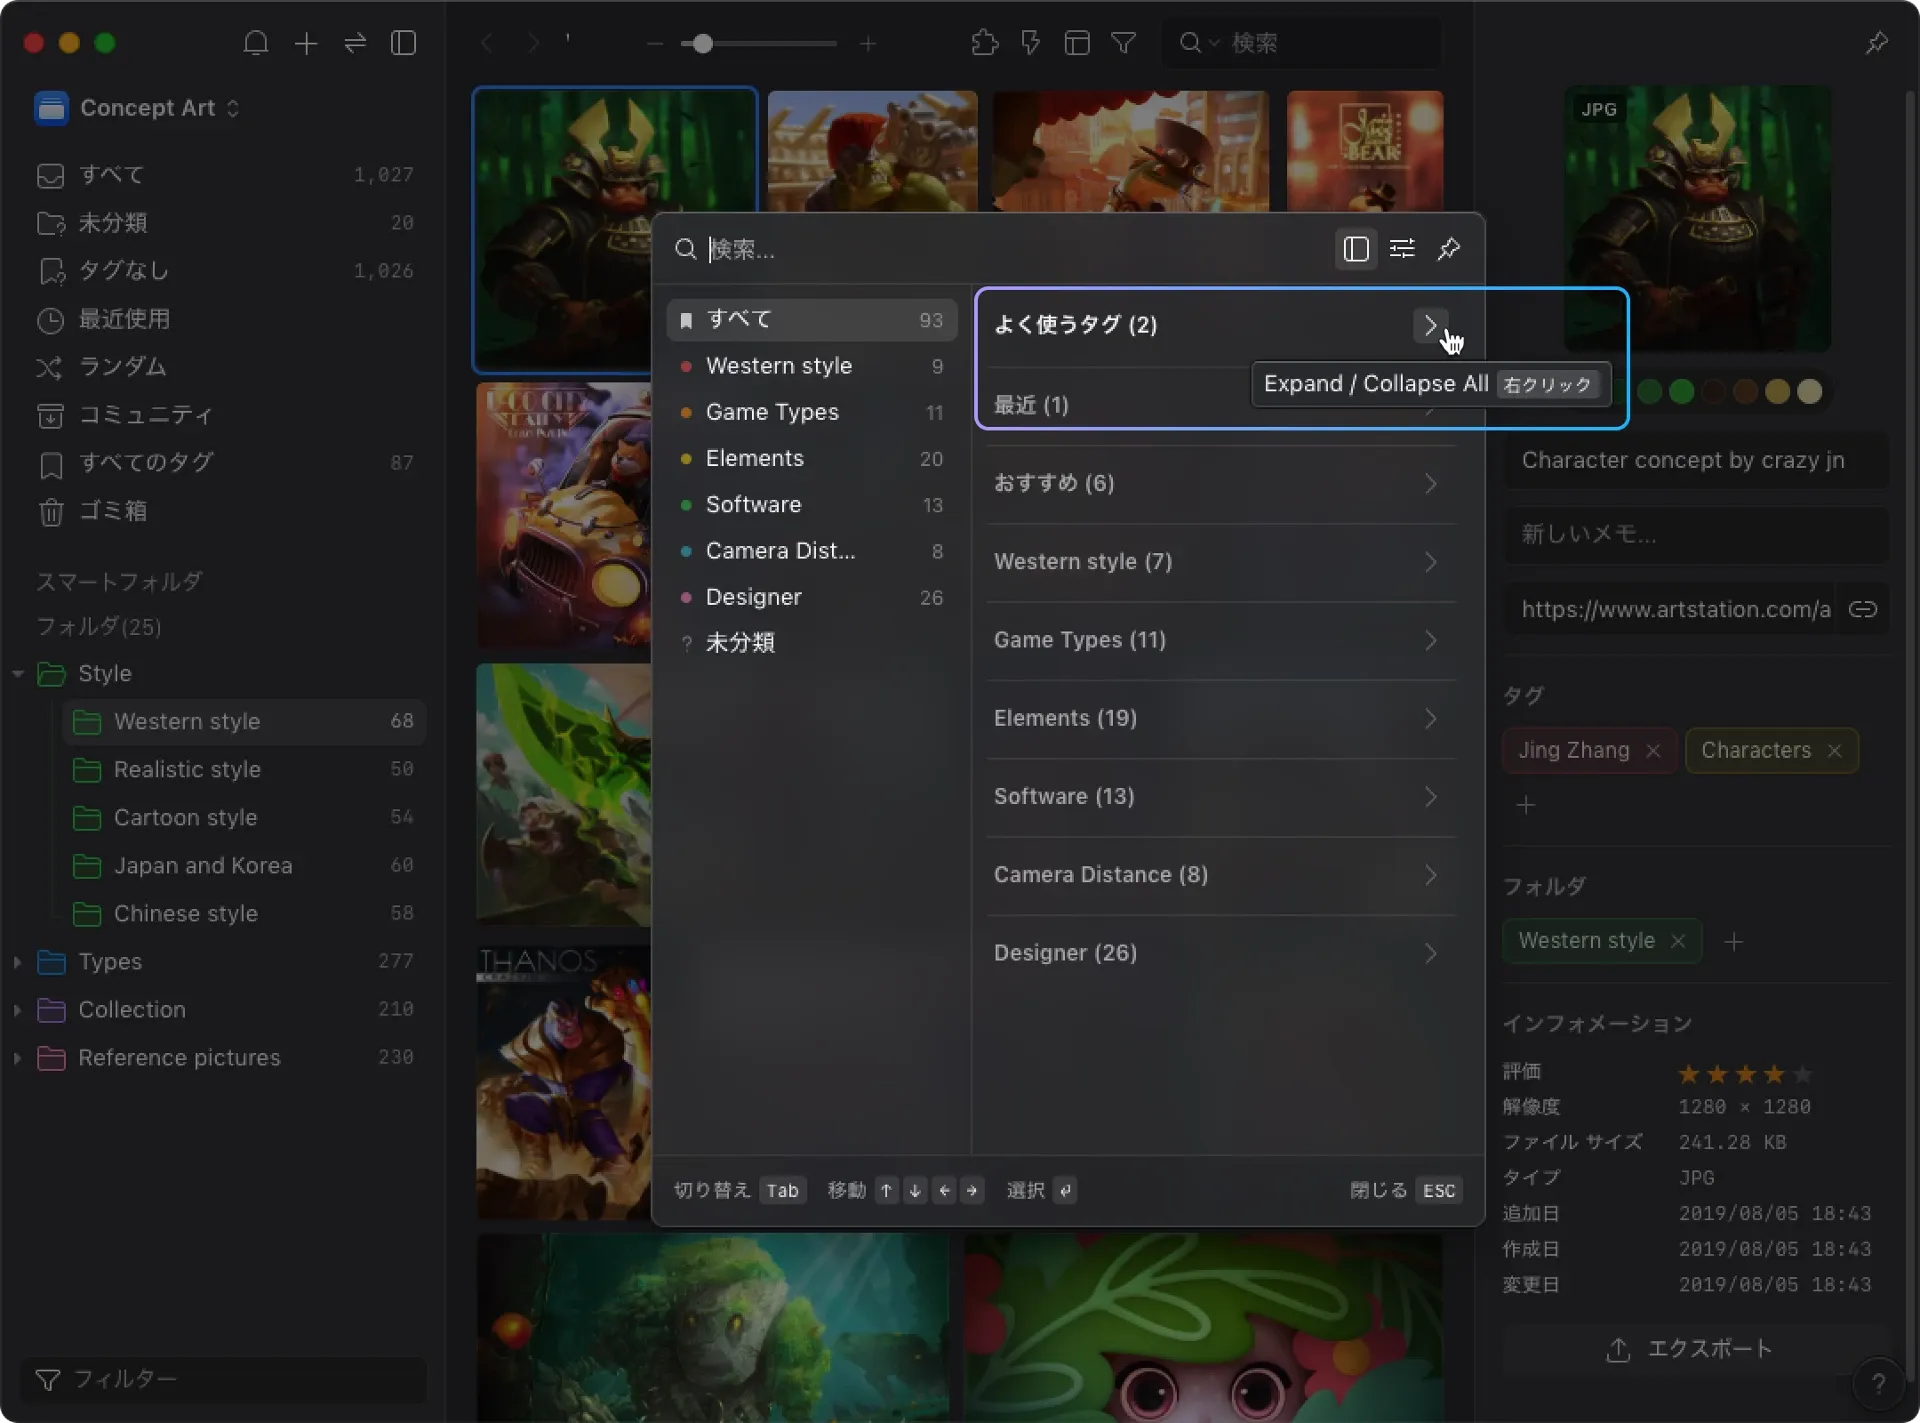Click the 新しいメモ note field

pyautogui.click(x=1696, y=534)
